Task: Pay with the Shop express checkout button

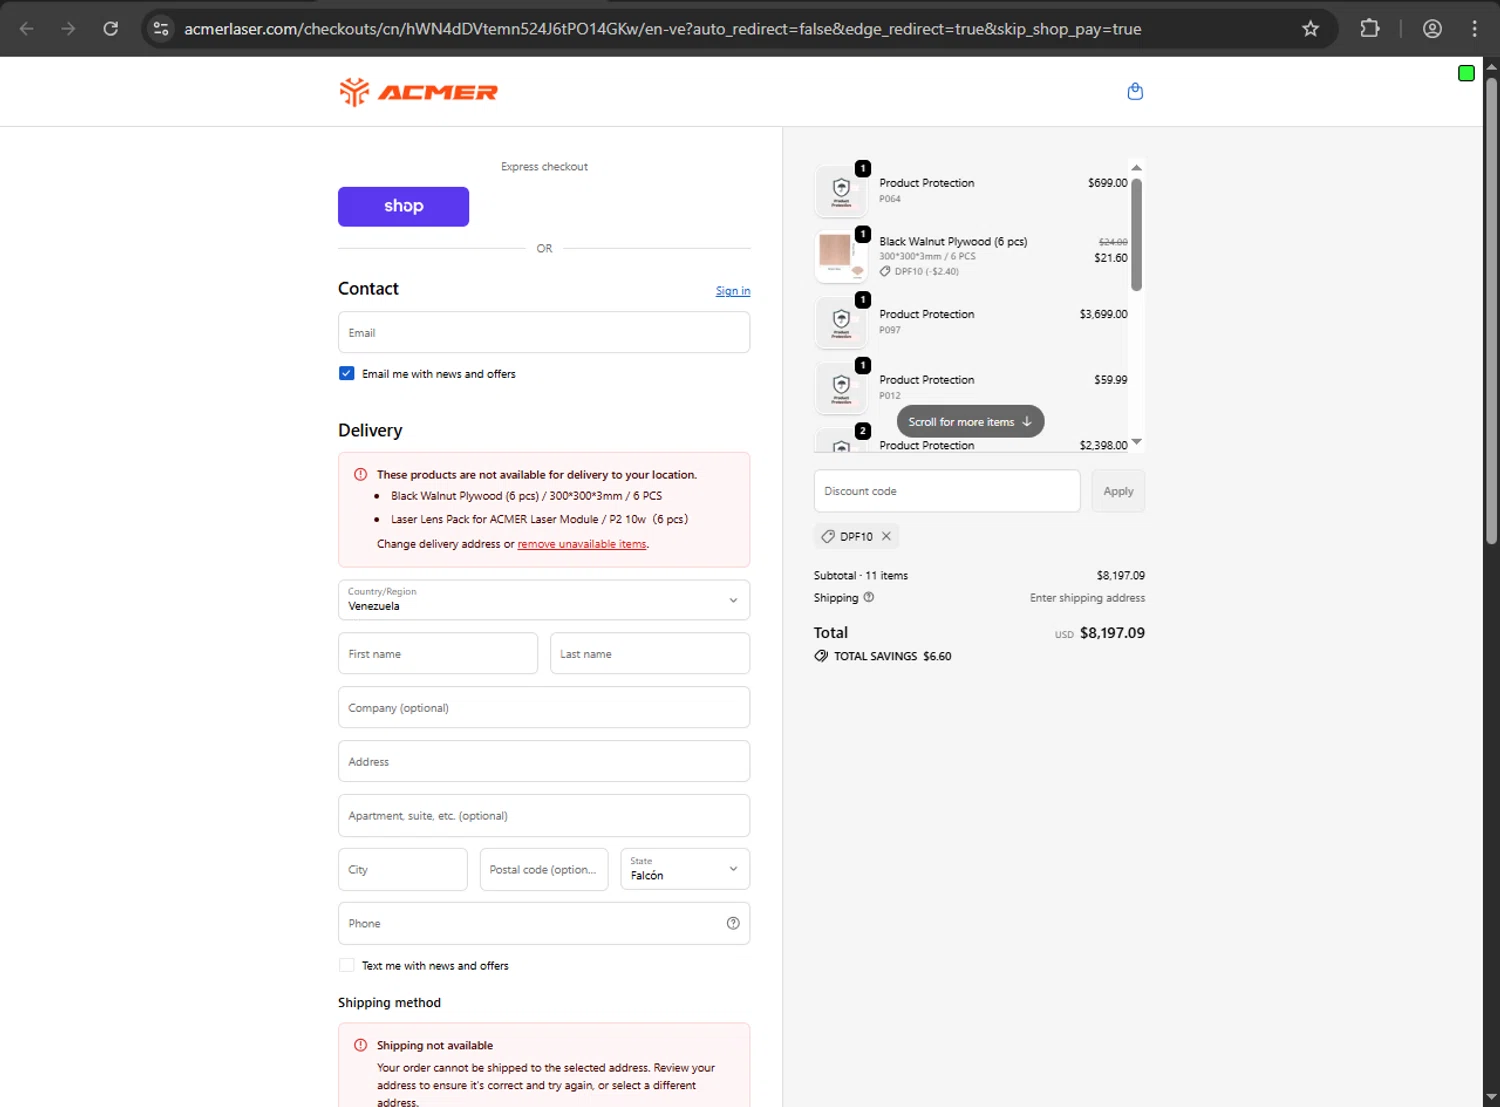Action: click(403, 206)
